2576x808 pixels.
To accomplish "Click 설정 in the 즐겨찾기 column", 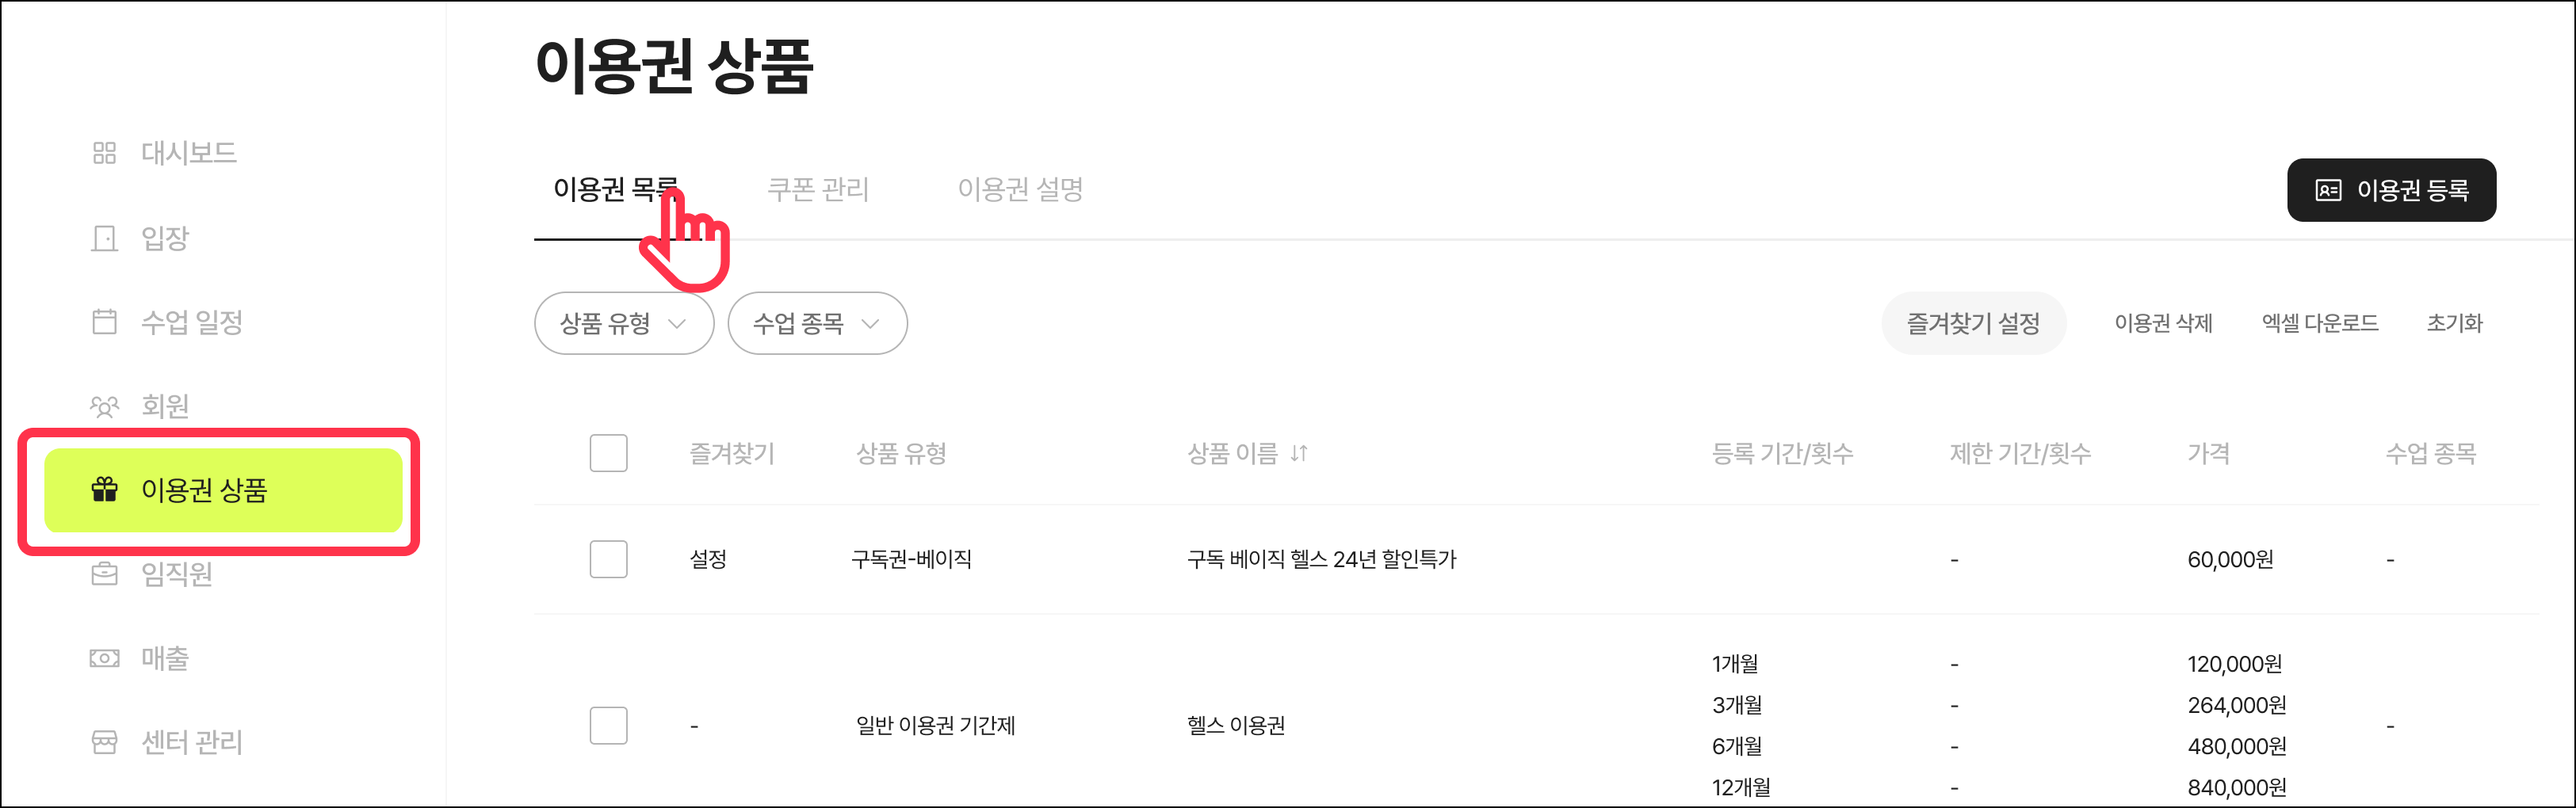I will pos(708,559).
